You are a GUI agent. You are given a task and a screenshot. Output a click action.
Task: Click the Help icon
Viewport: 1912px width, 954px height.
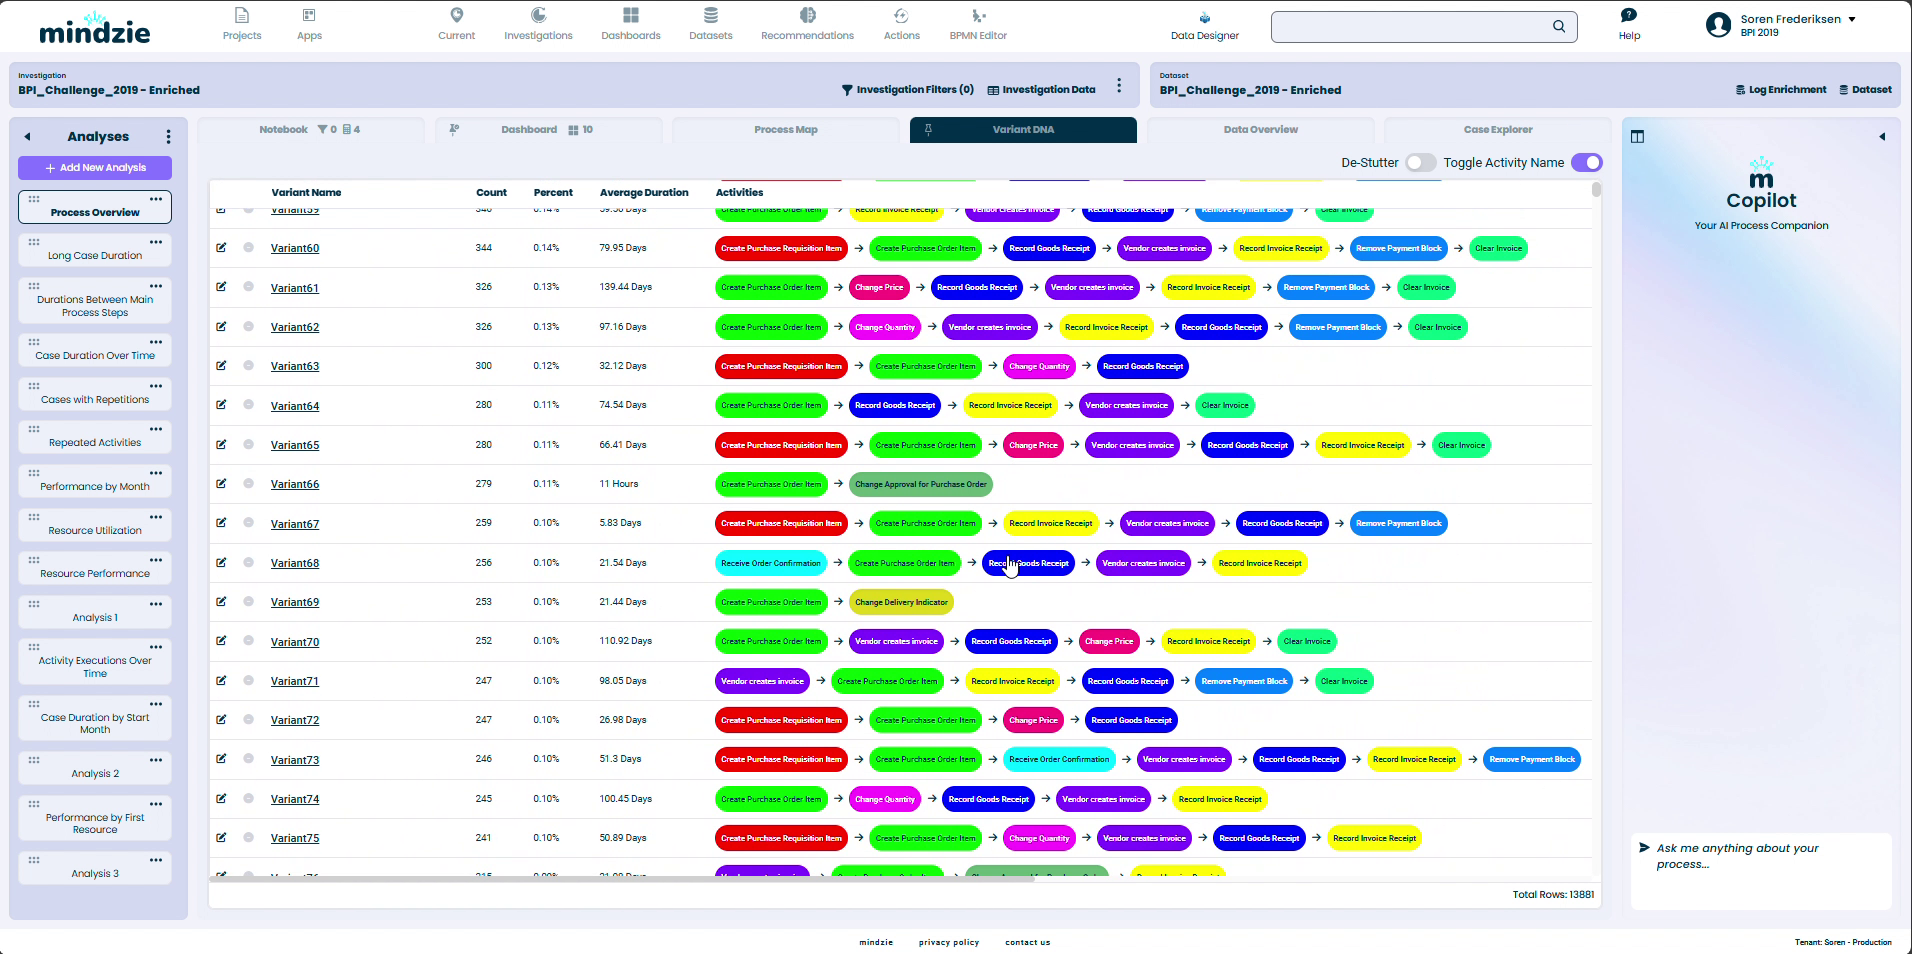pos(1629,16)
